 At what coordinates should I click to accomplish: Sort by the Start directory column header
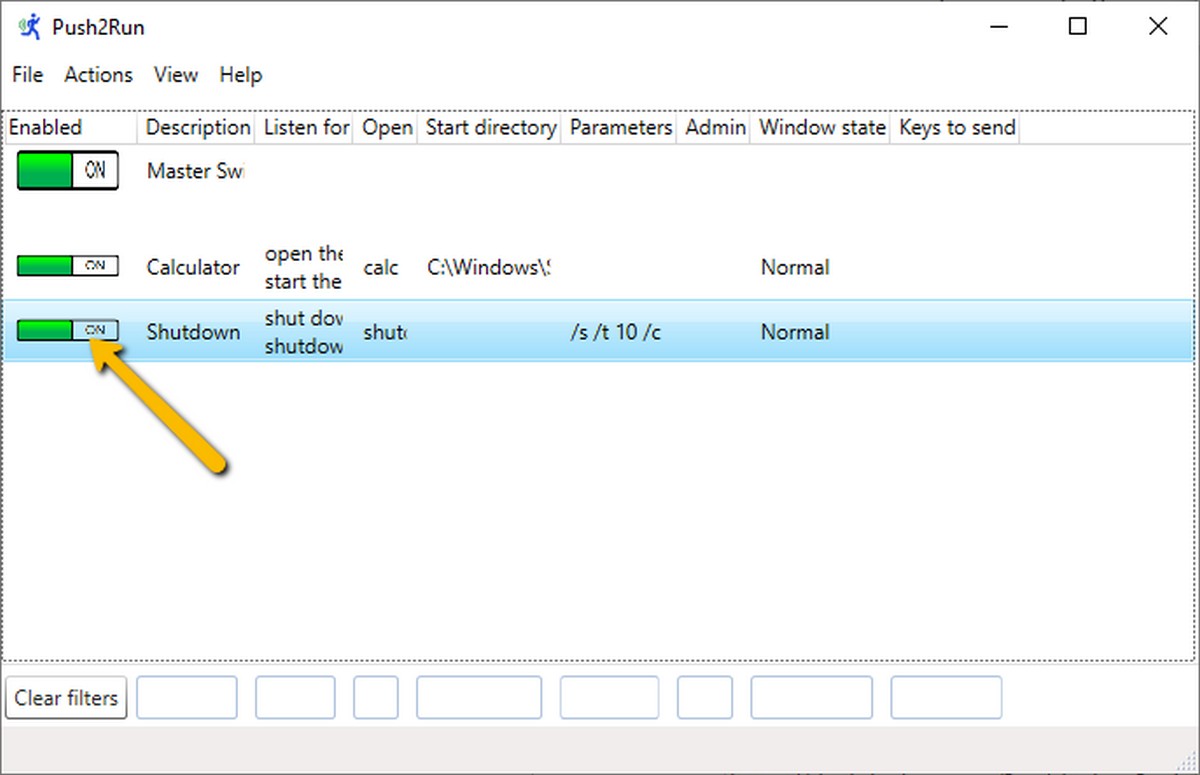pyautogui.click(x=490, y=128)
